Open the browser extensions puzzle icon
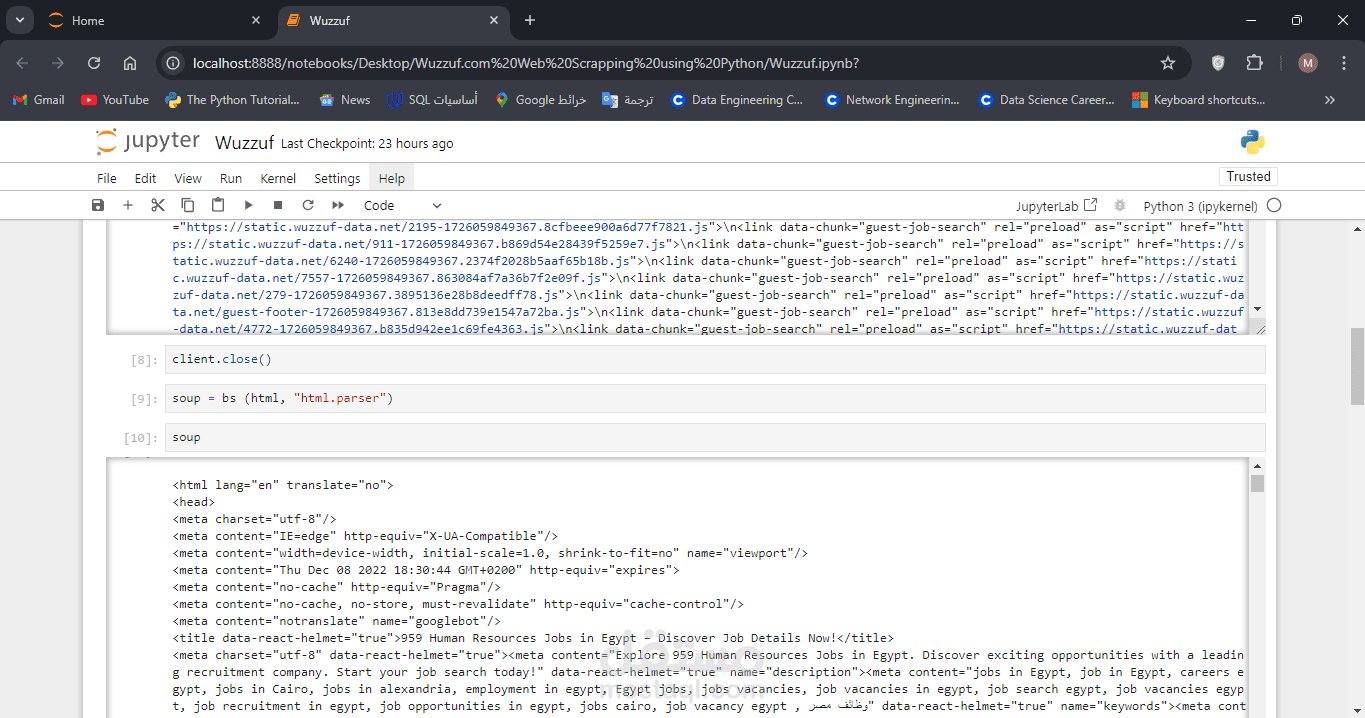The image size is (1365, 718). pos(1254,63)
